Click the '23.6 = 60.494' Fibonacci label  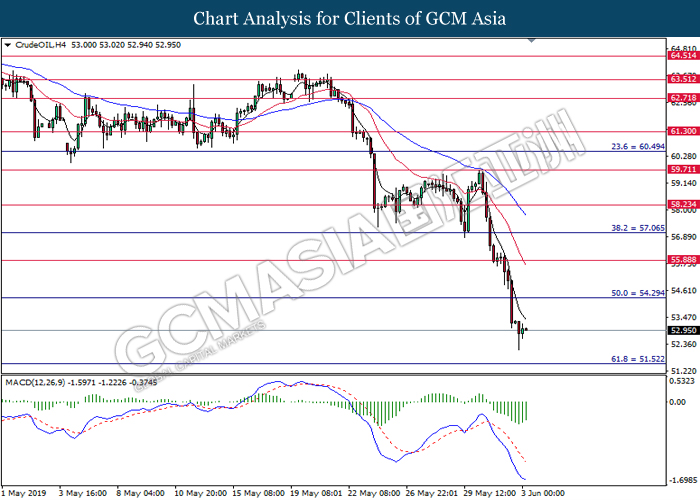(638, 146)
